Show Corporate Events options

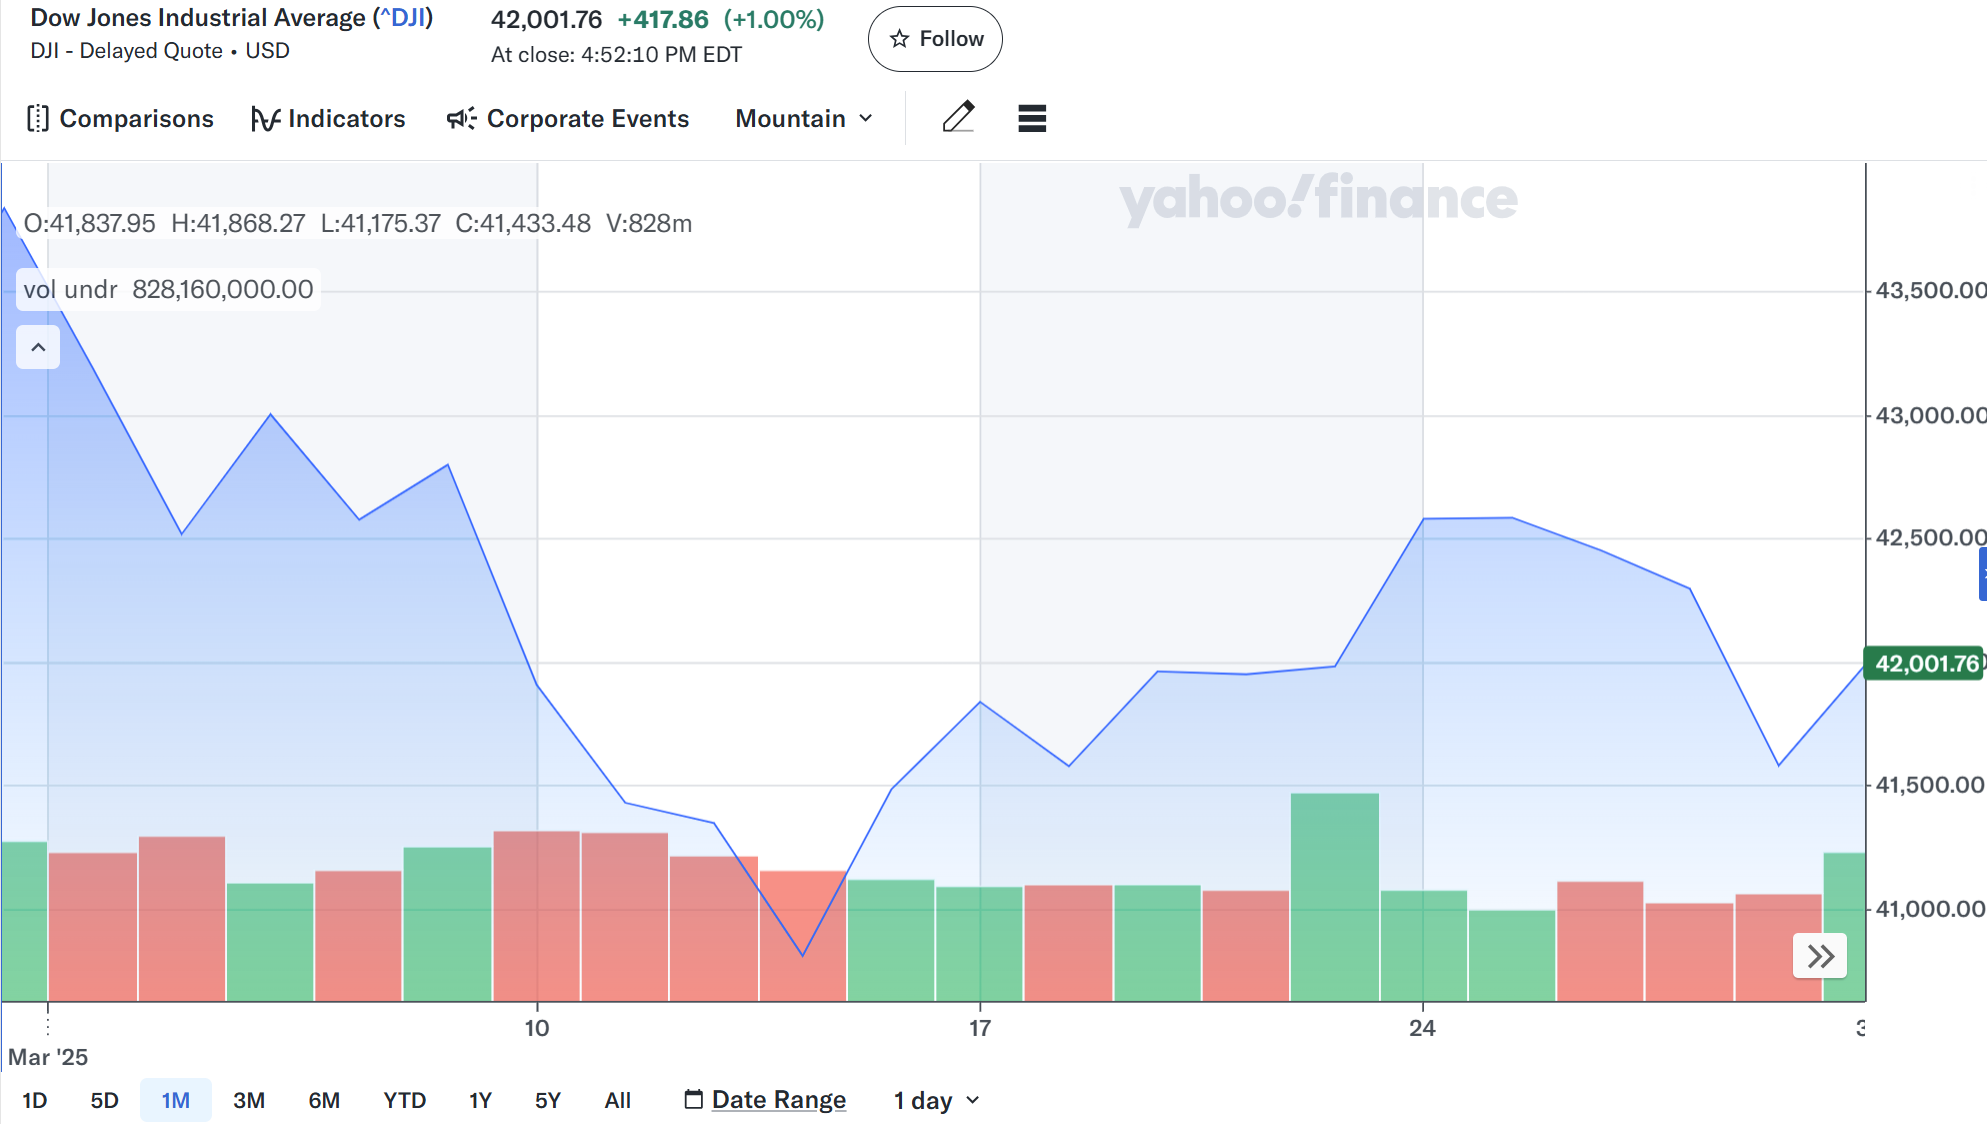(x=568, y=119)
